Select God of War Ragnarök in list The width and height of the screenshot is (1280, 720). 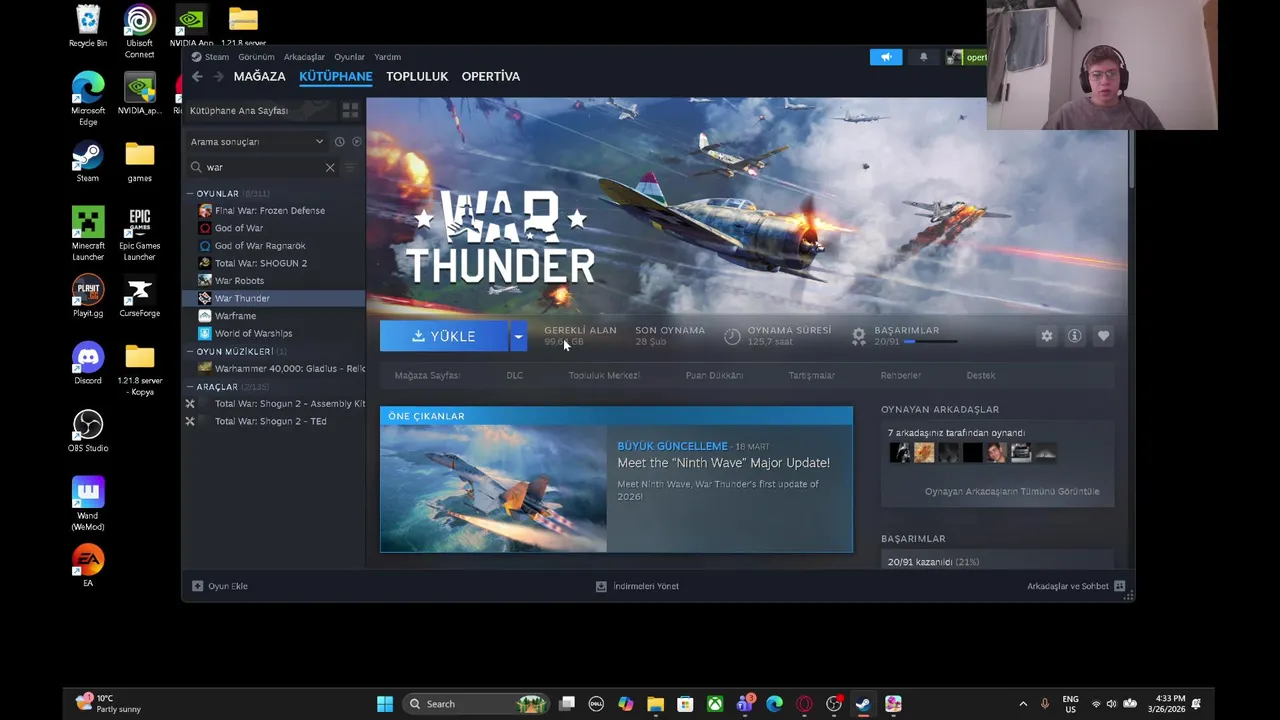pyautogui.click(x=260, y=246)
